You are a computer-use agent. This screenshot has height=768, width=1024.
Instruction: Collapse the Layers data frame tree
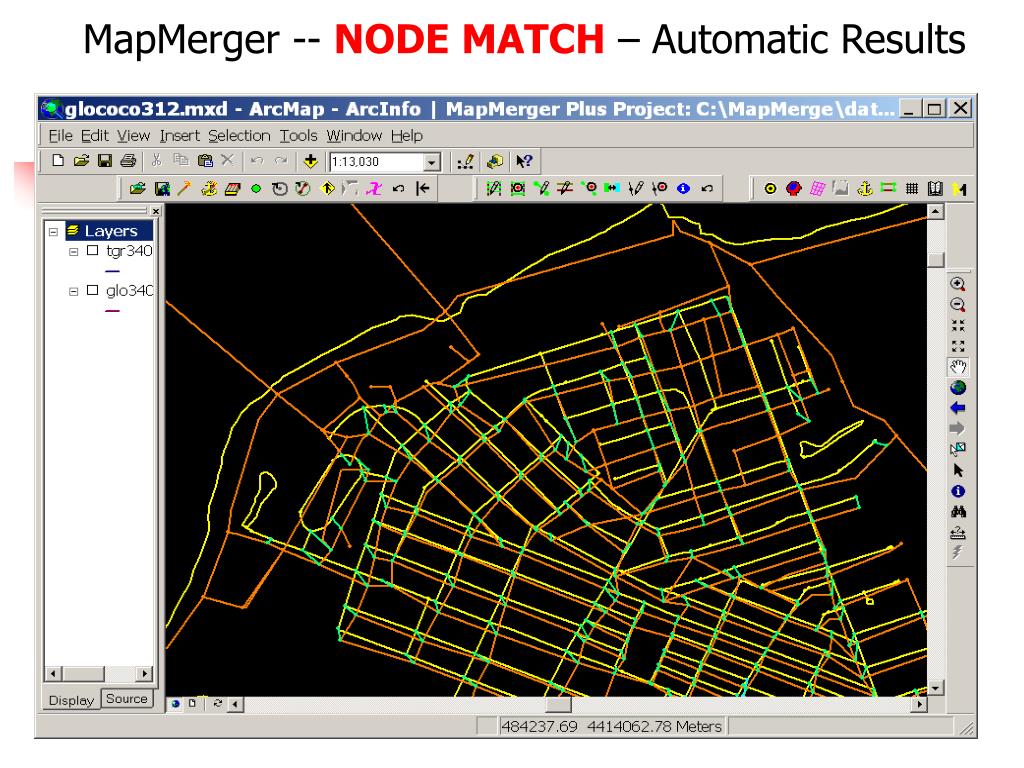point(54,231)
